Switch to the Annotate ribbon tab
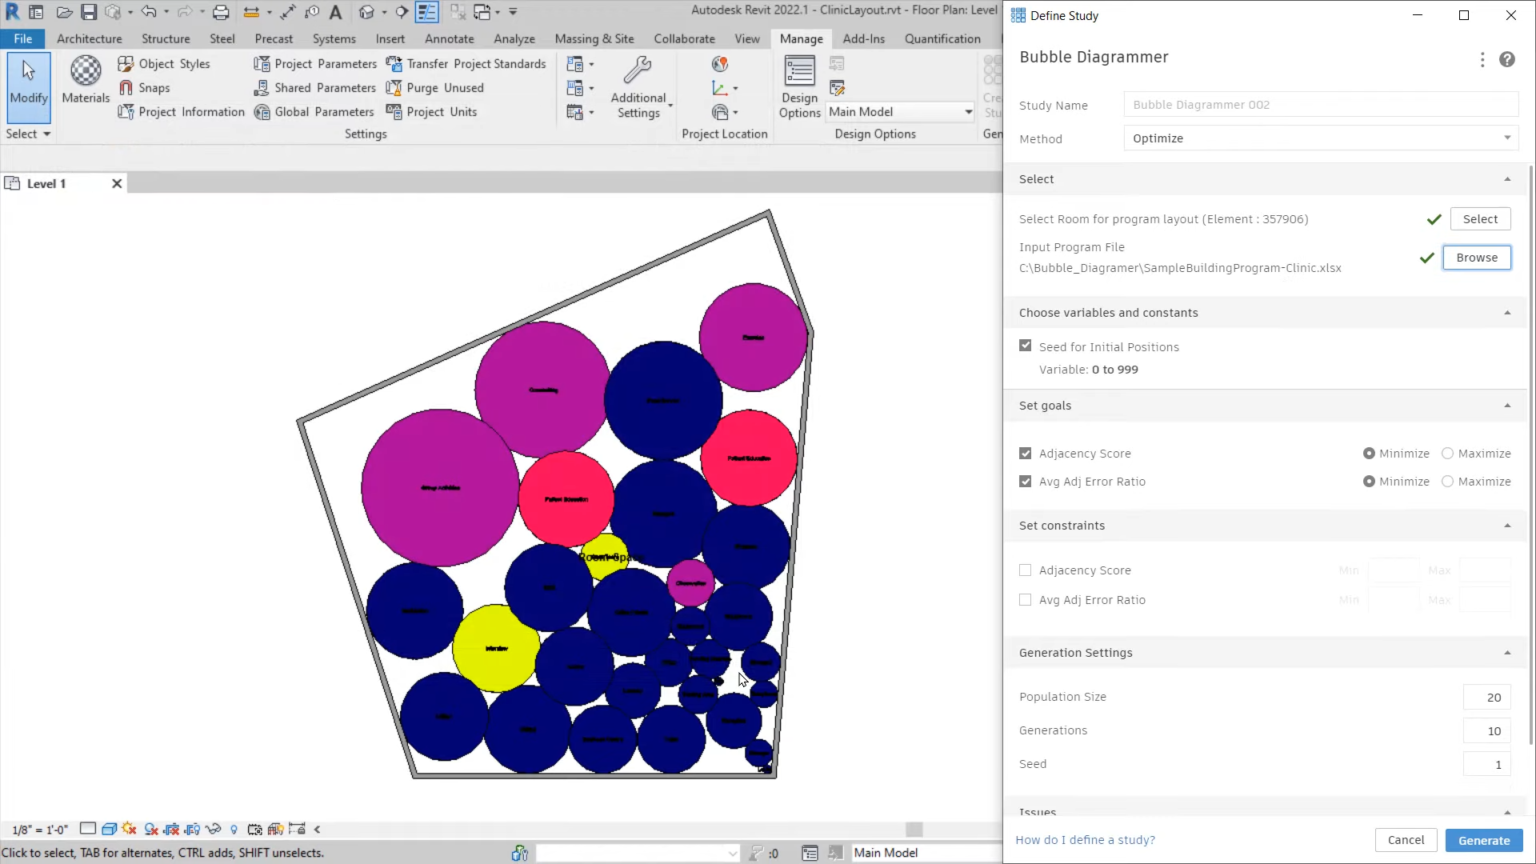The image size is (1536, 864). click(x=449, y=39)
